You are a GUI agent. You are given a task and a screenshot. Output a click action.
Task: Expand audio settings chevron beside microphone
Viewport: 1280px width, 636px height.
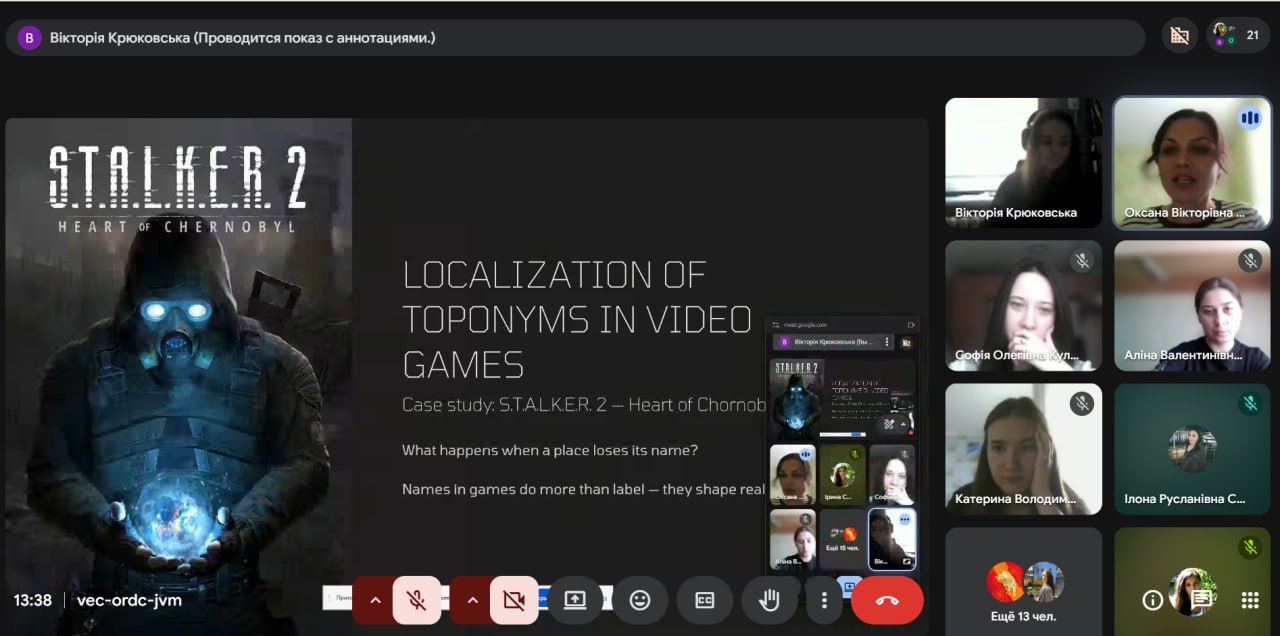click(375, 600)
